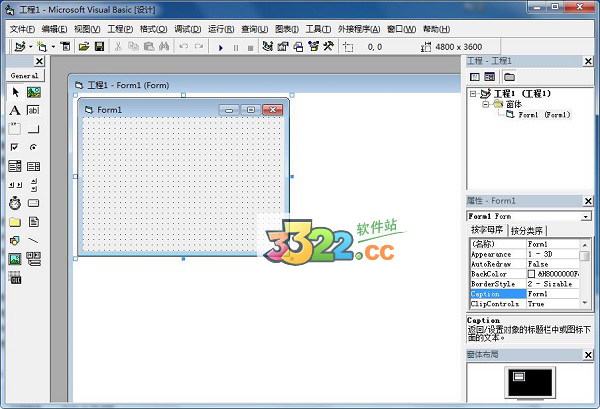Select the DriveListBox control tool
The height and width of the screenshot is (409, 600).
point(34,203)
